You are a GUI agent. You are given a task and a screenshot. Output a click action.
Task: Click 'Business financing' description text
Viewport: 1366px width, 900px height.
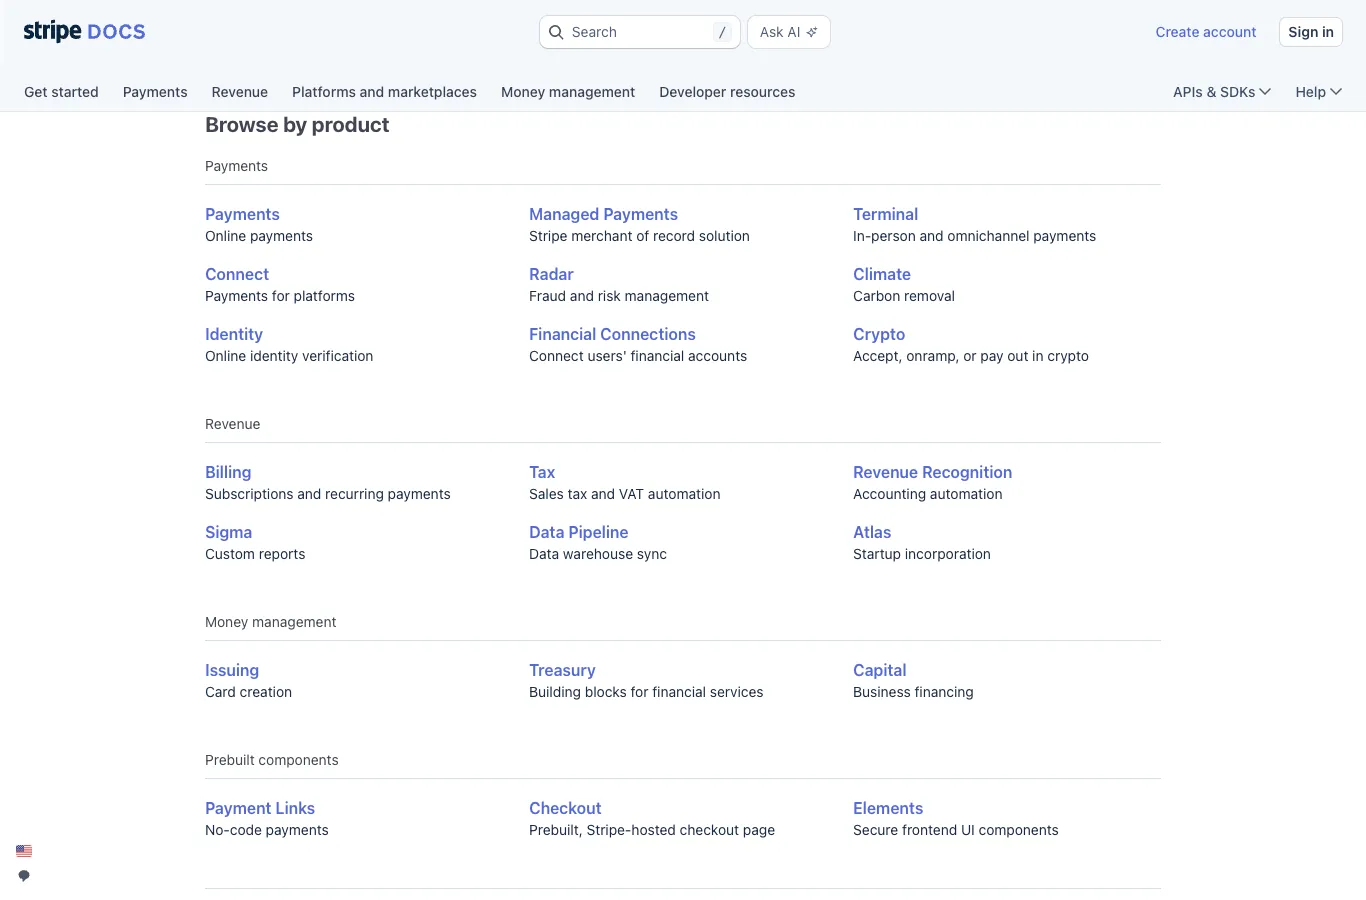pos(913,692)
